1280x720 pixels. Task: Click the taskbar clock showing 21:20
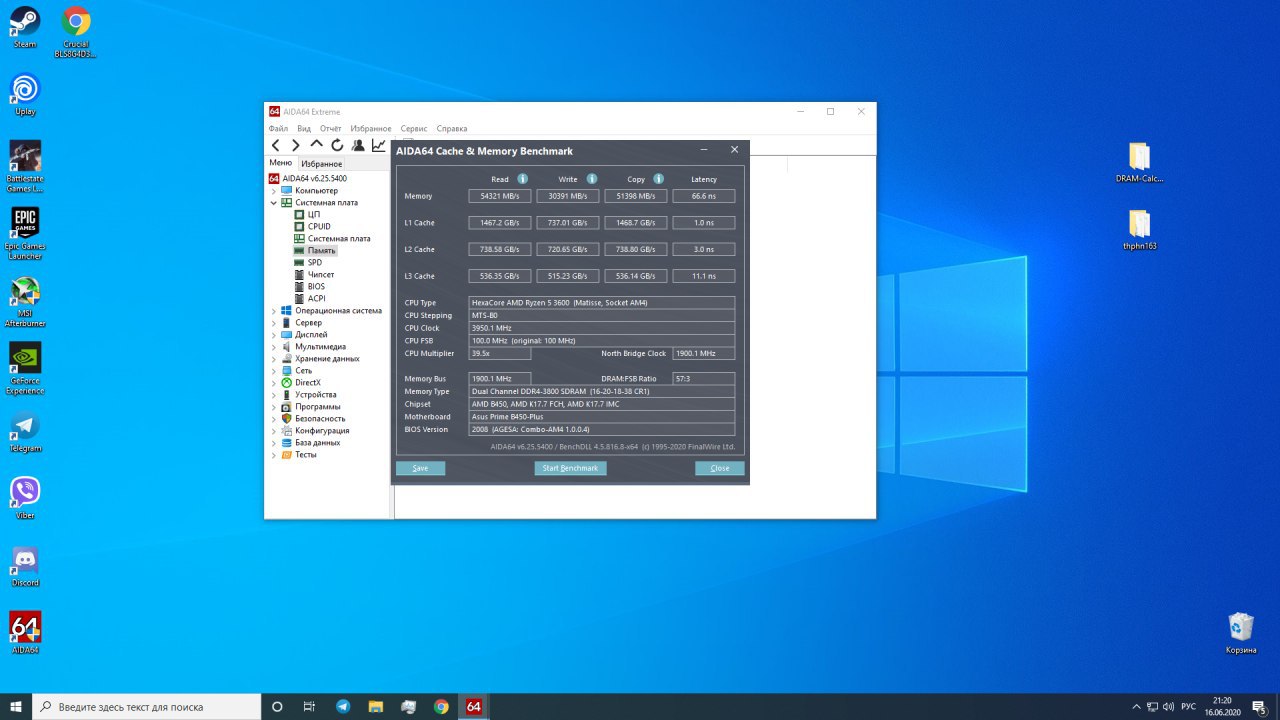pos(1222,706)
